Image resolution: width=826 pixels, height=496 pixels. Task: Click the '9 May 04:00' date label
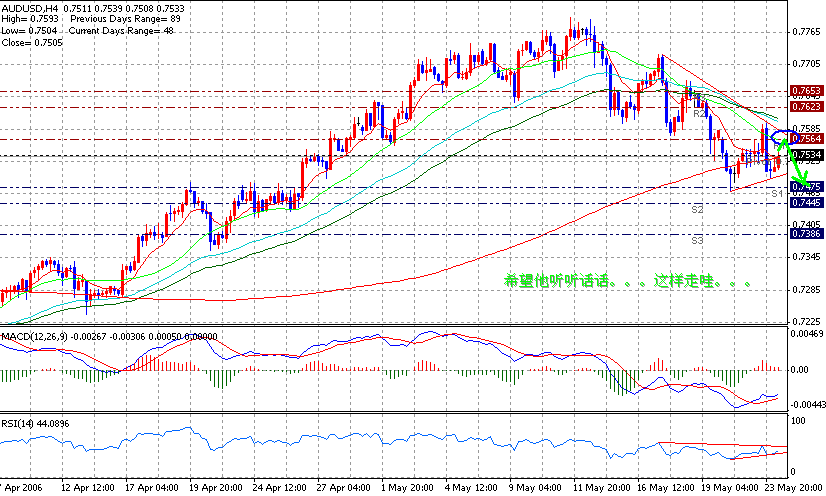[x=535, y=488]
